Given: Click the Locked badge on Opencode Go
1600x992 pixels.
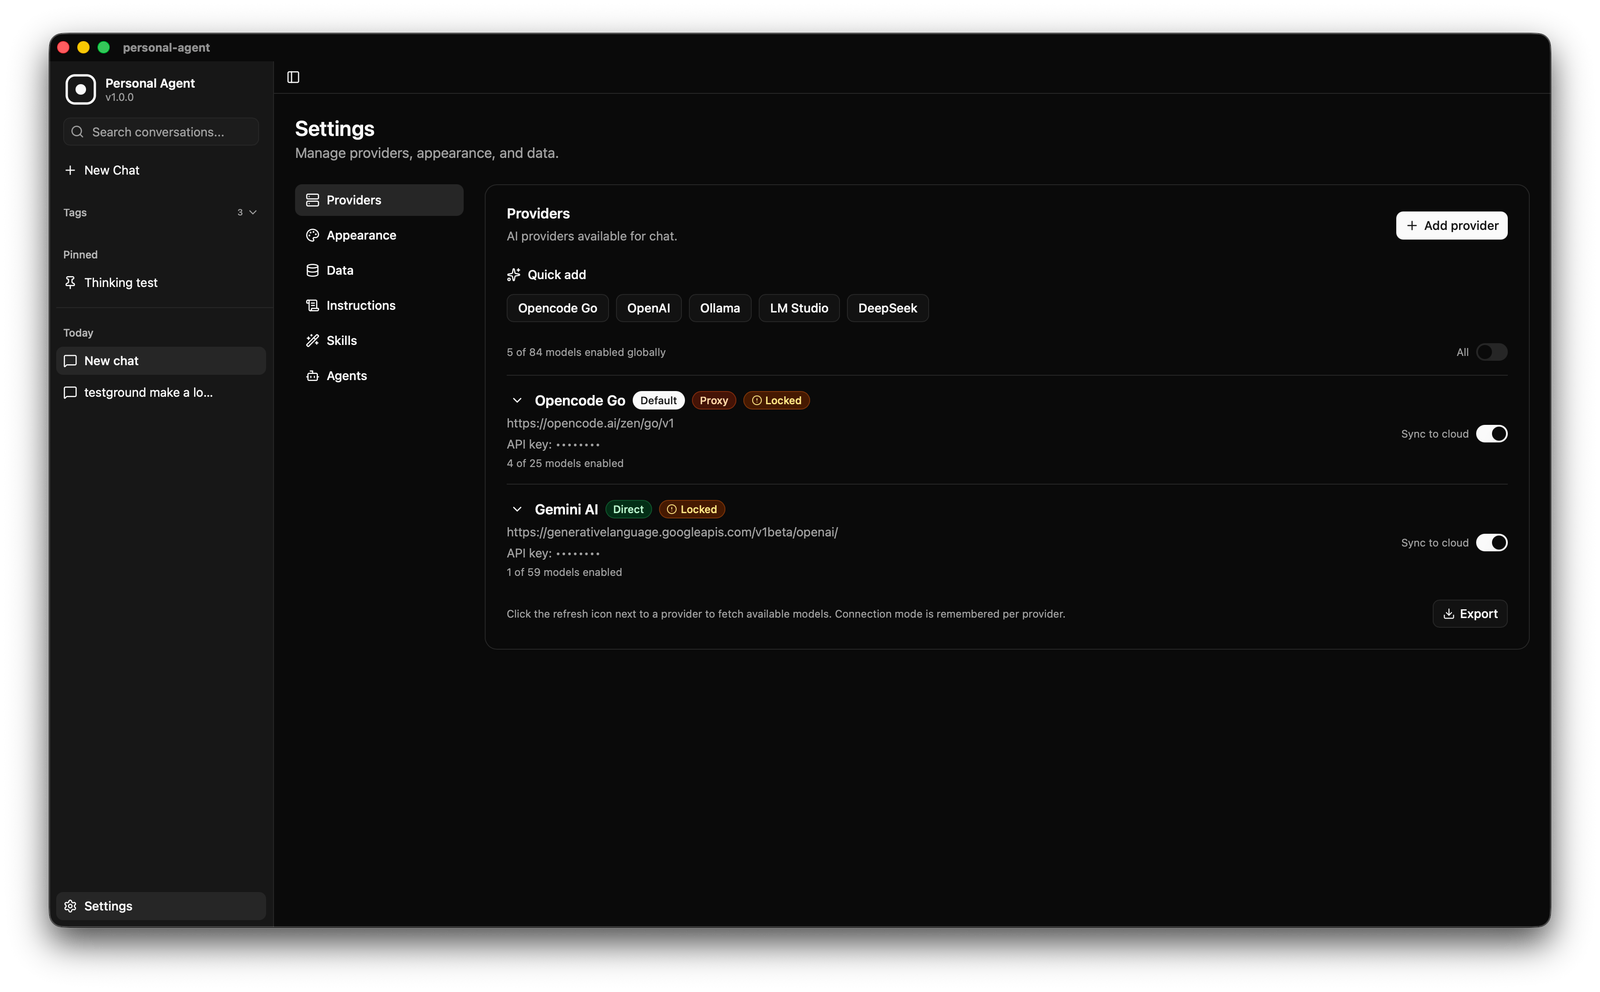Looking at the screenshot, I should tap(776, 400).
